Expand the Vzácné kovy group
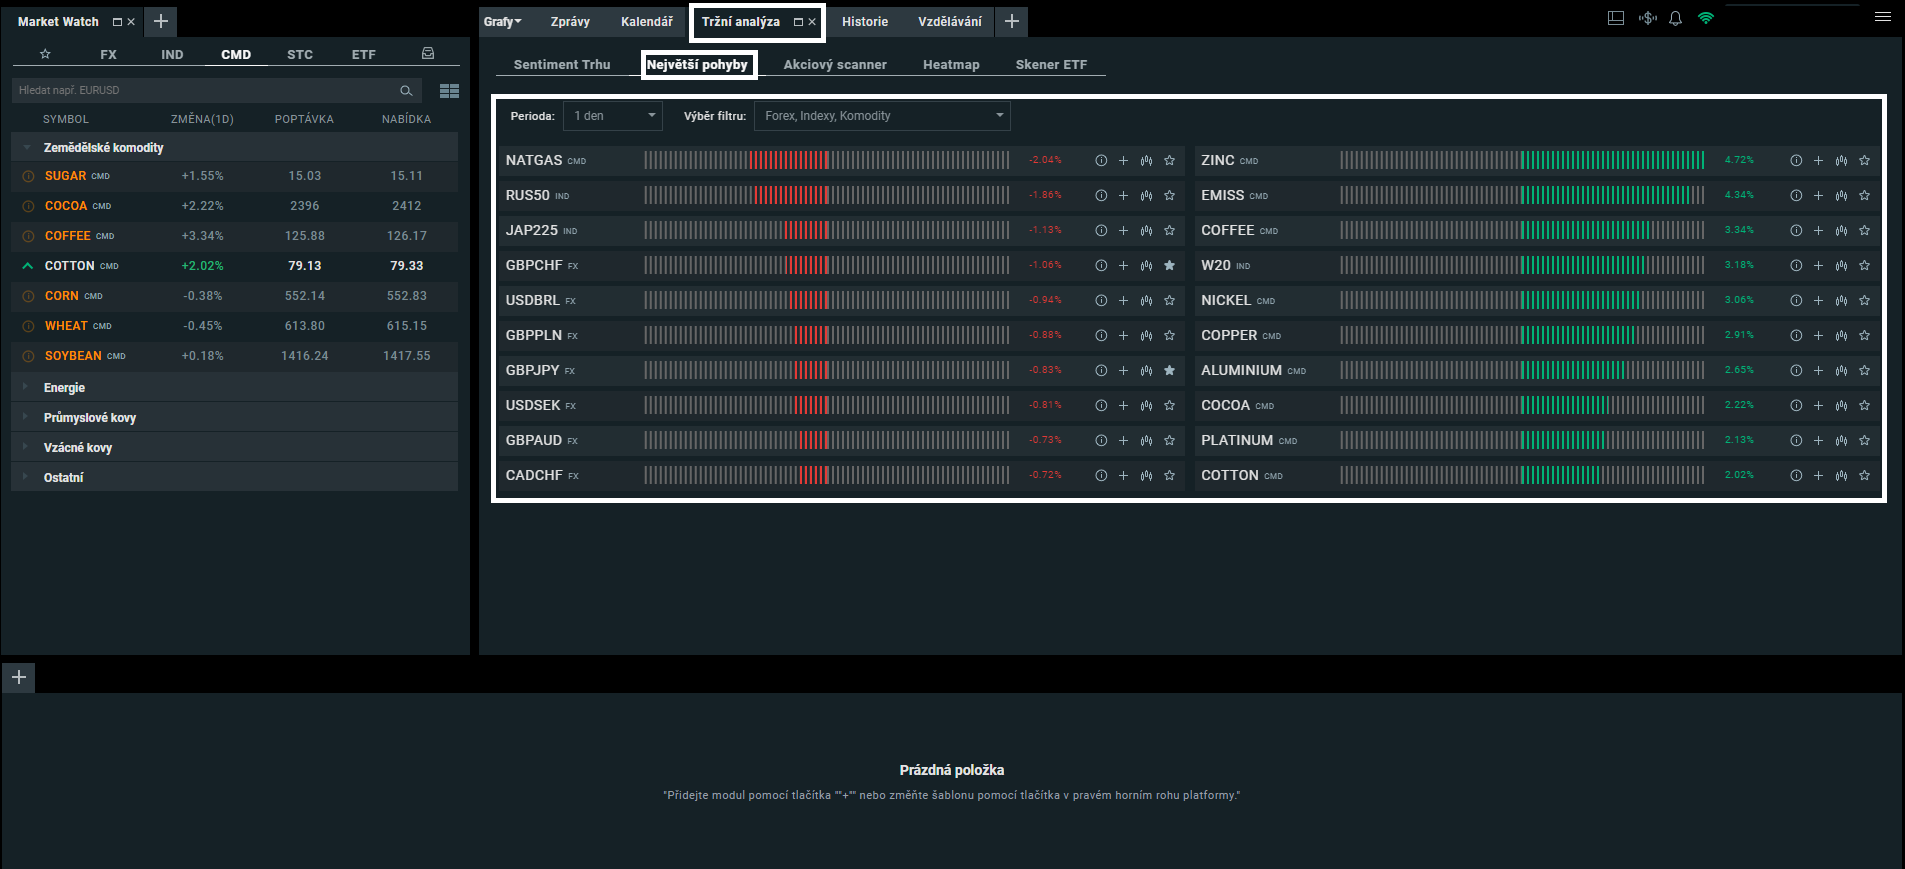This screenshot has width=1905, height=869. [x=234, y=447]
